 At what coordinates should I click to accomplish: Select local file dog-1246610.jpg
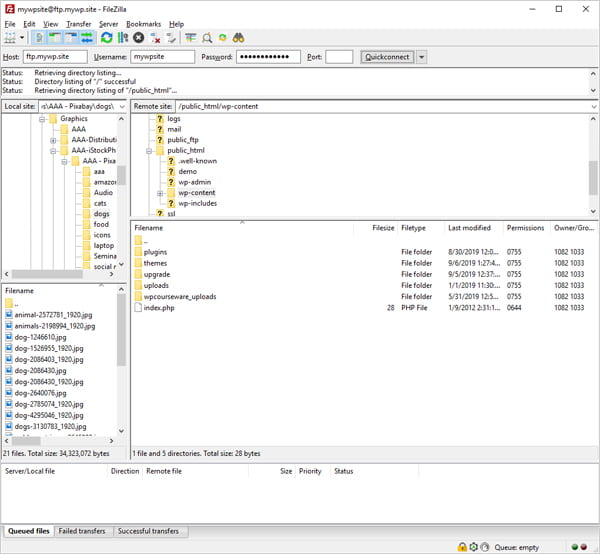point(40,337)
